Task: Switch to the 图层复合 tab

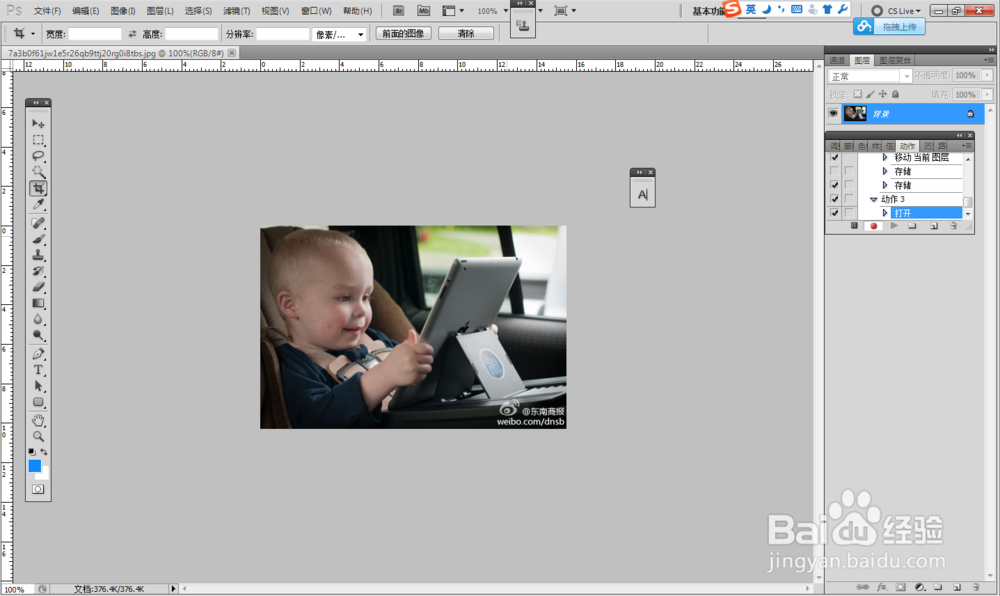Action: pos(895,61)
